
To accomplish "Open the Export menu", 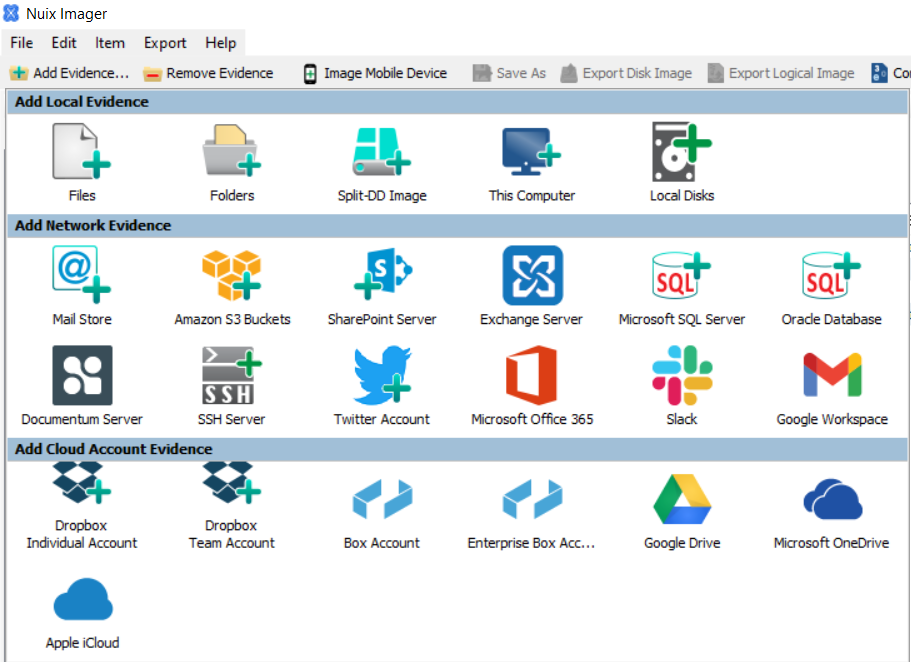I will (x=164, y=42).
